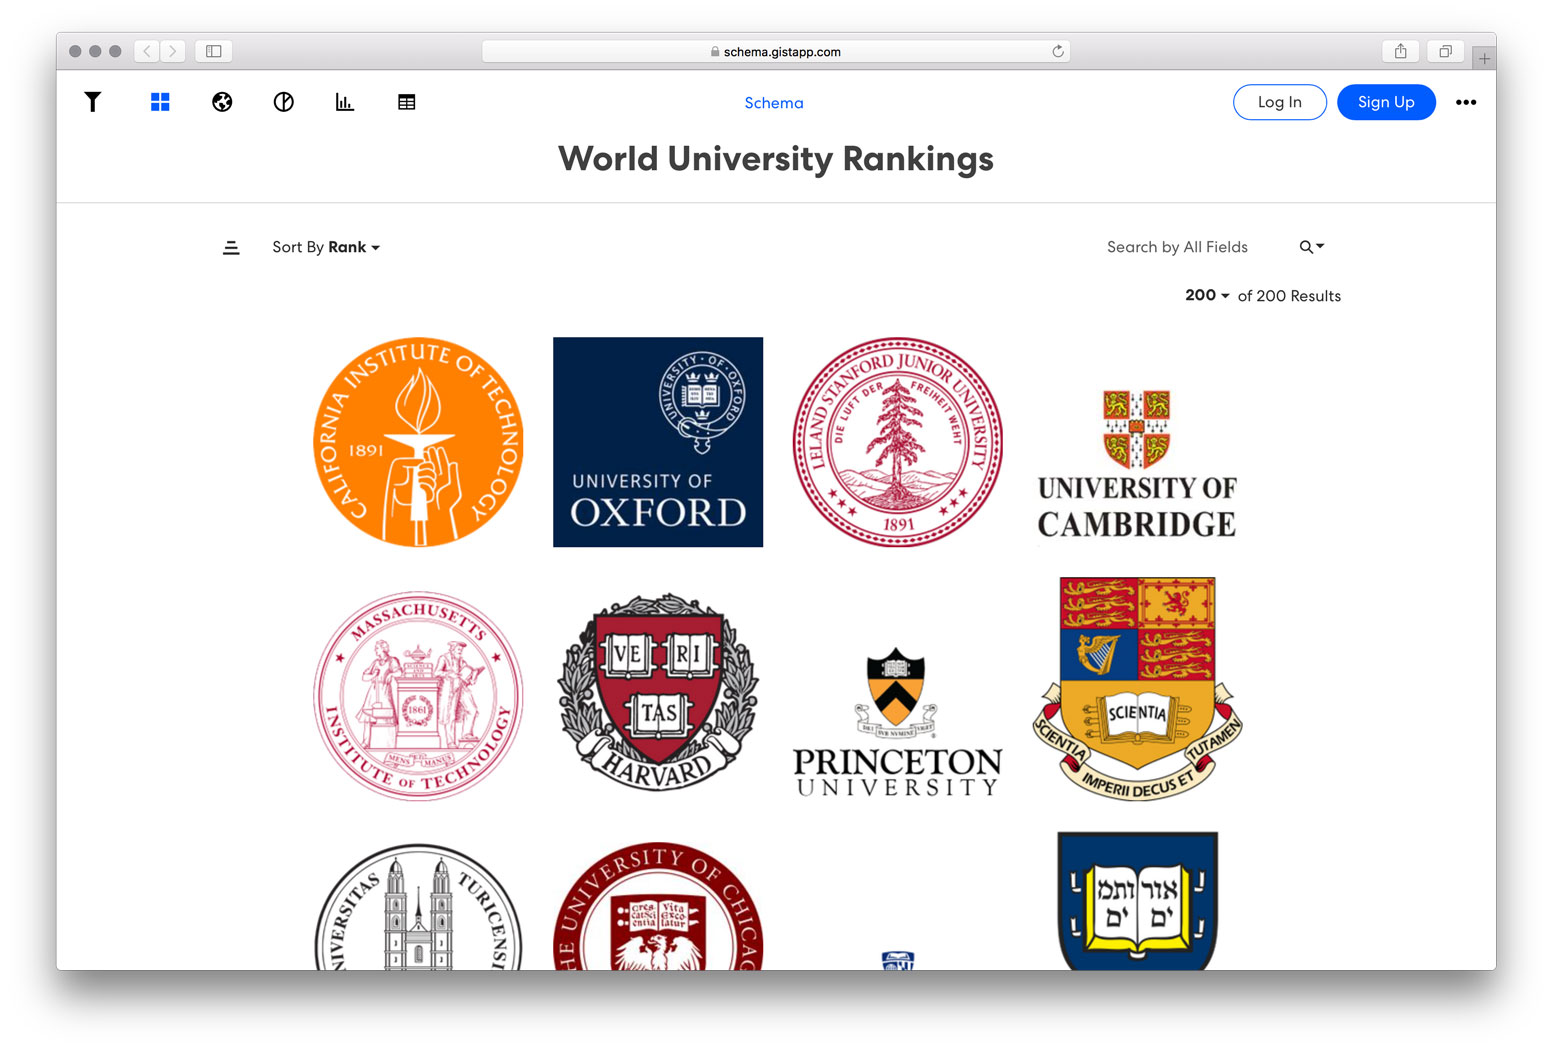
Task: Open the three-dots more options menu
Action: coord(1466,102)
